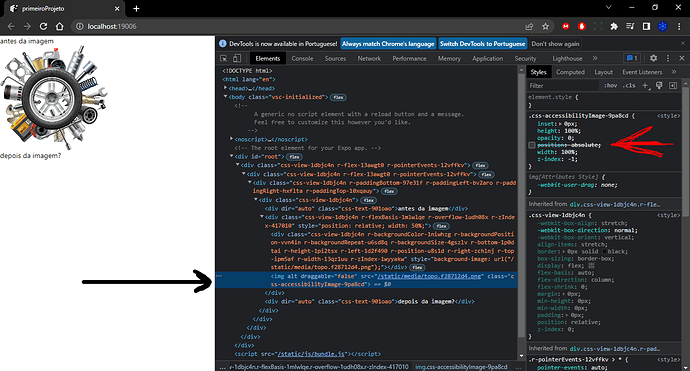Image resolution: width=690 pixels, height=371 pixels.
Task: Open the browser extensions puzzle icon
Action: tap(614, 26)
